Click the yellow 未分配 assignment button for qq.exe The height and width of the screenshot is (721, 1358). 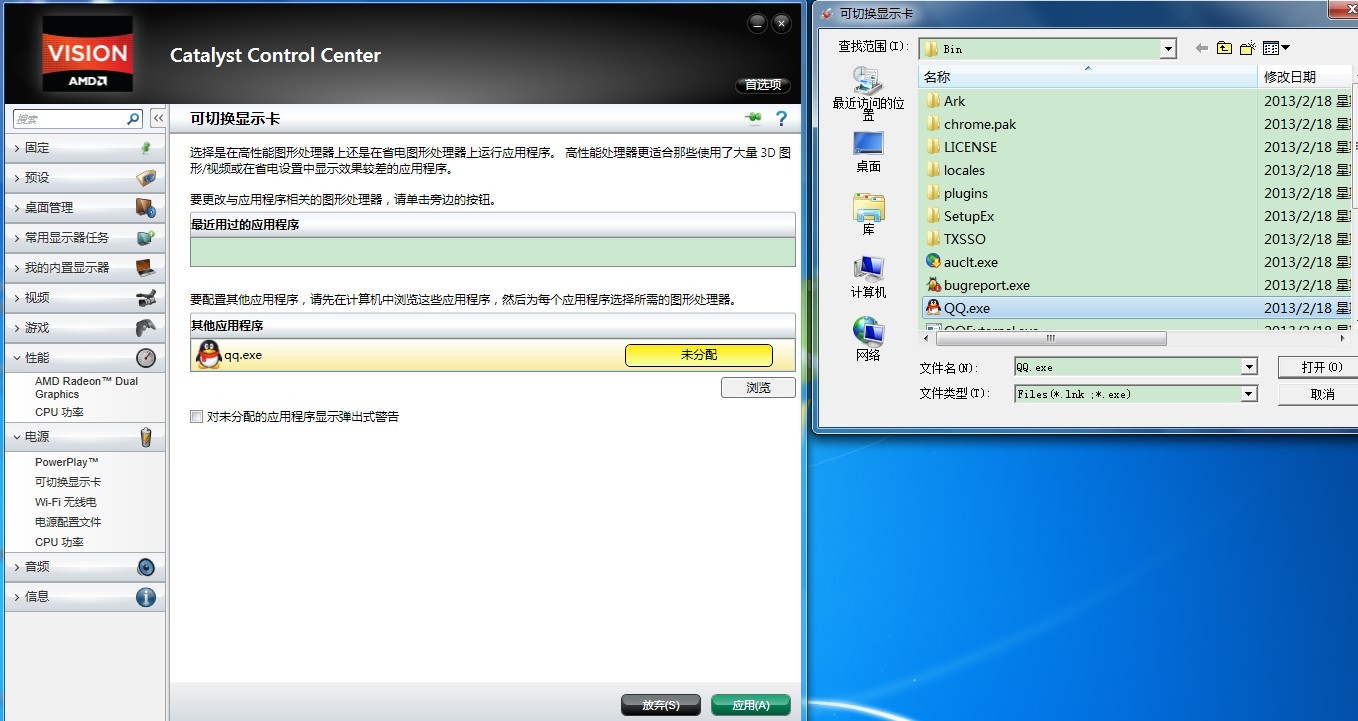pos(697,355)
